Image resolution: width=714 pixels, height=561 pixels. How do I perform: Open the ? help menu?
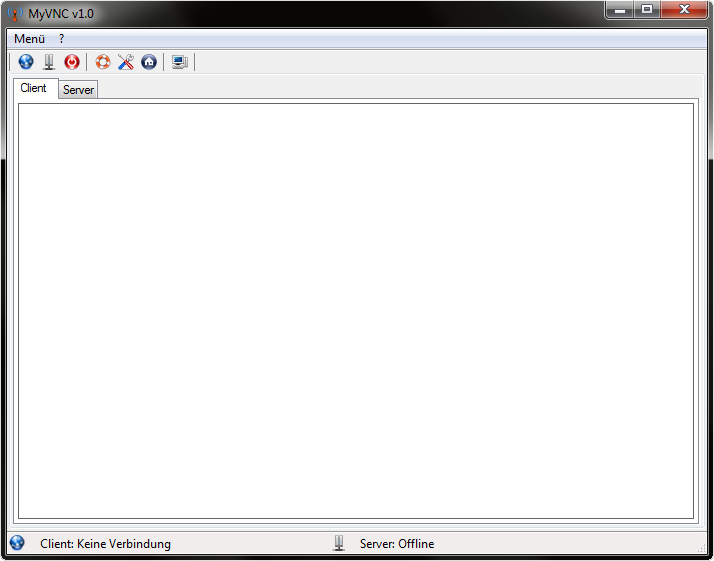pos(61,39)
